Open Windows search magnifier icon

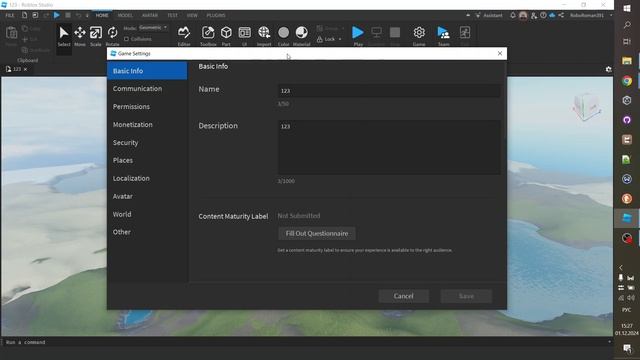[x=627, y=25]
